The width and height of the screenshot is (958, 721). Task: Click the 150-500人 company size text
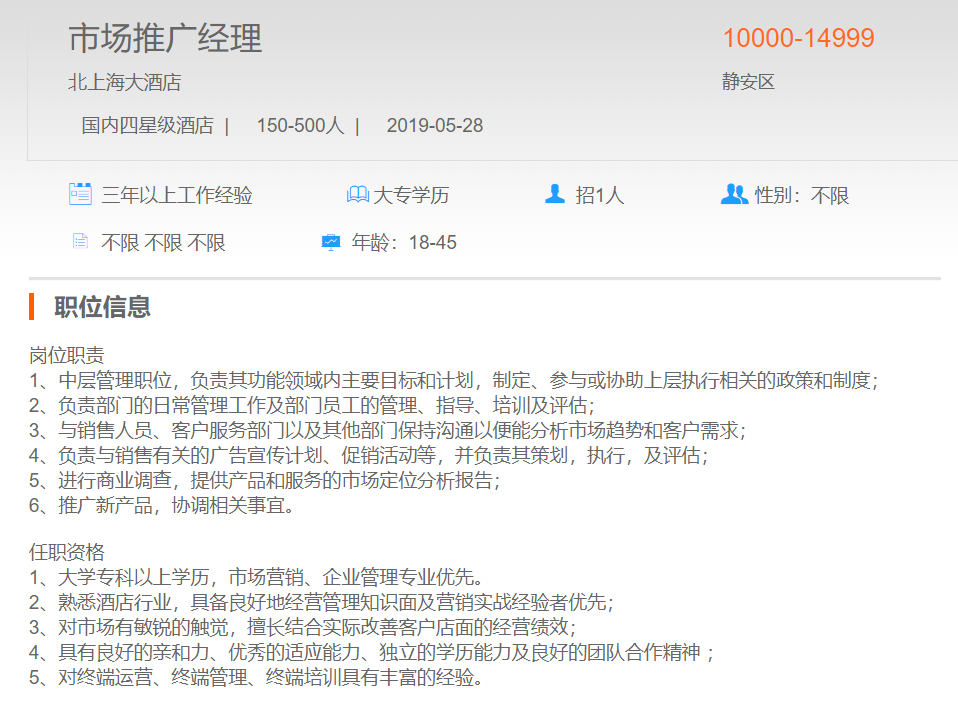click(x=300, y=125)
